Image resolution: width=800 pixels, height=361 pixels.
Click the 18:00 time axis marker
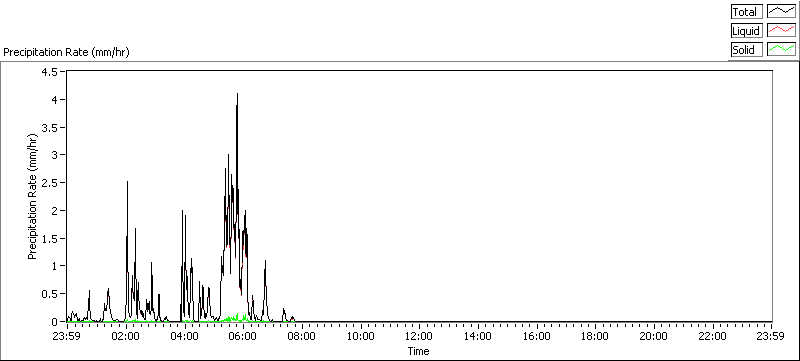pyautogui.click(x=595, y=336)
